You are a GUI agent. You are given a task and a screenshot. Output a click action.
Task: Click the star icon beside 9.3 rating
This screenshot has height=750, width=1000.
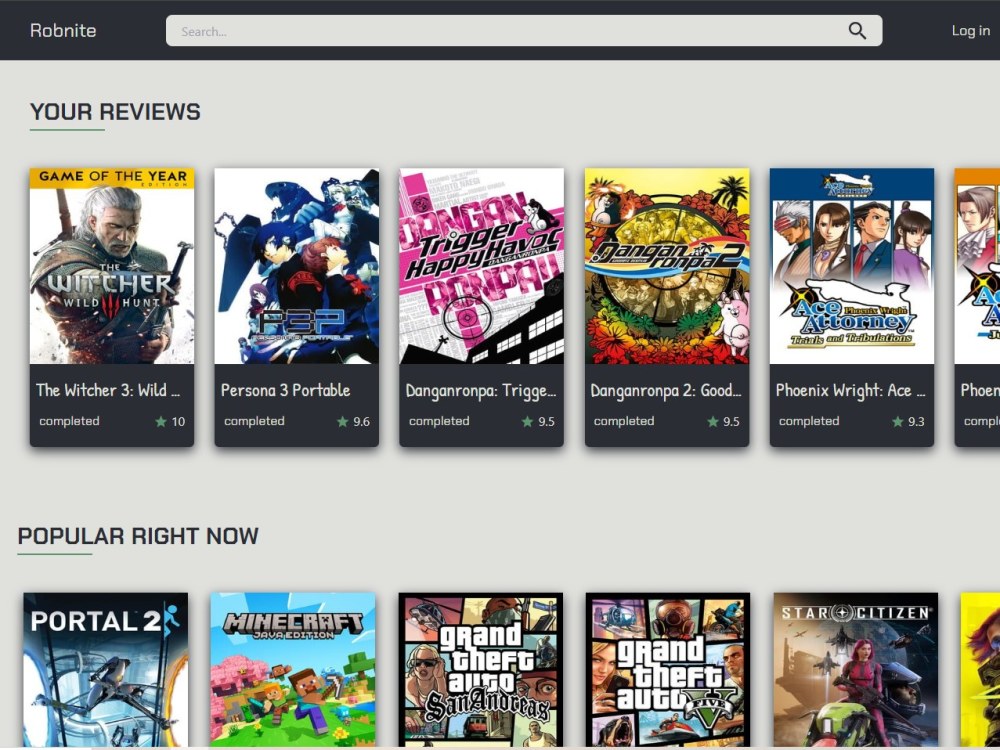tap(897, 422)
